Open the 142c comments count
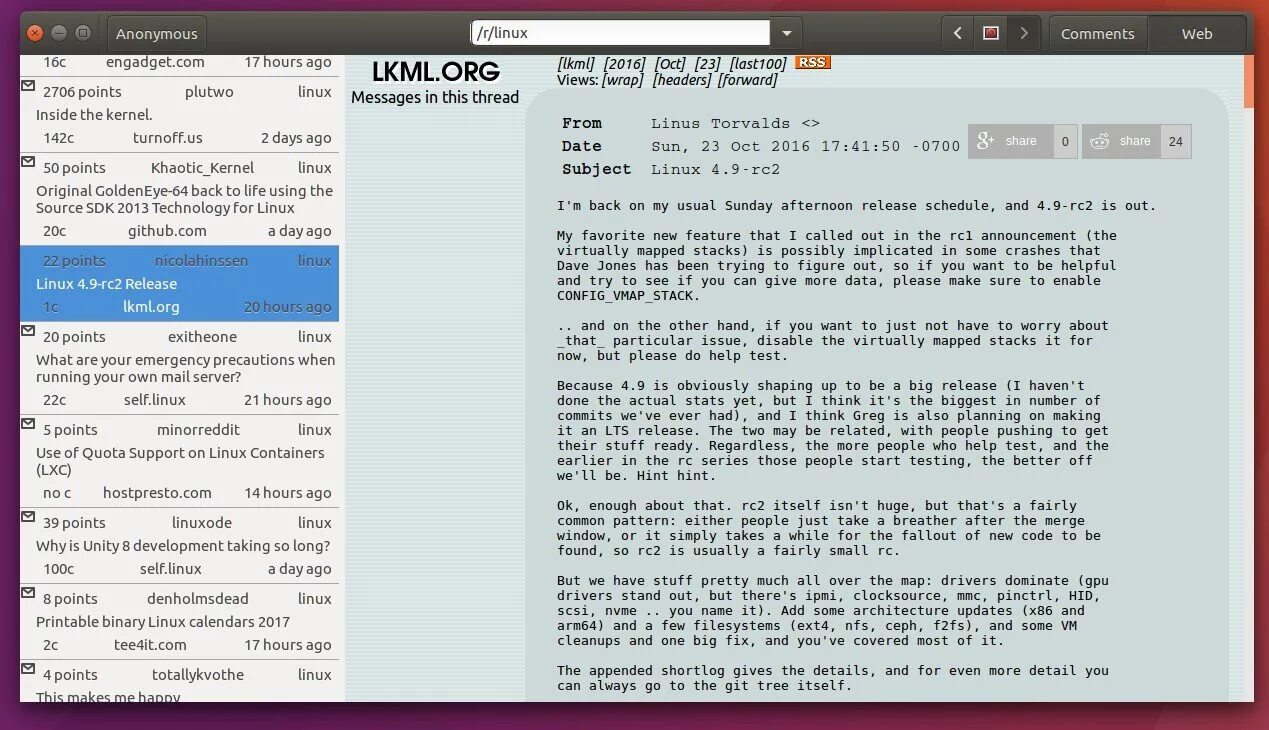The image size is (1269, 730). [x=59, y=138]
